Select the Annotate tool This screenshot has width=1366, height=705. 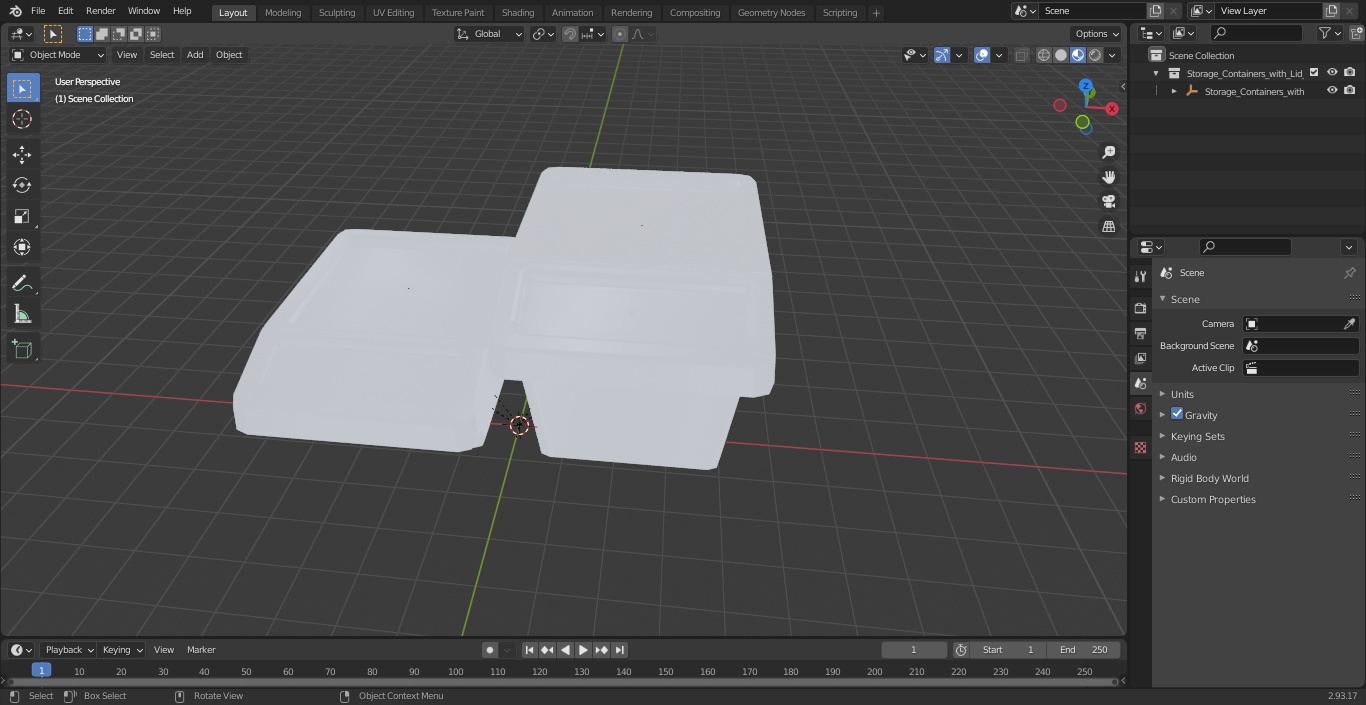click(22, 284)
